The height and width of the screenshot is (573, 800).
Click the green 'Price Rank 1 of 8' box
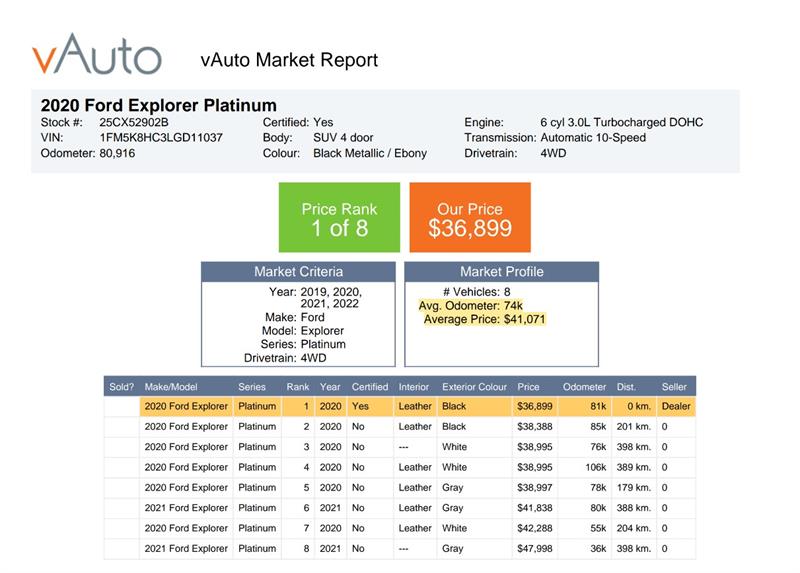tap(339, 217)
